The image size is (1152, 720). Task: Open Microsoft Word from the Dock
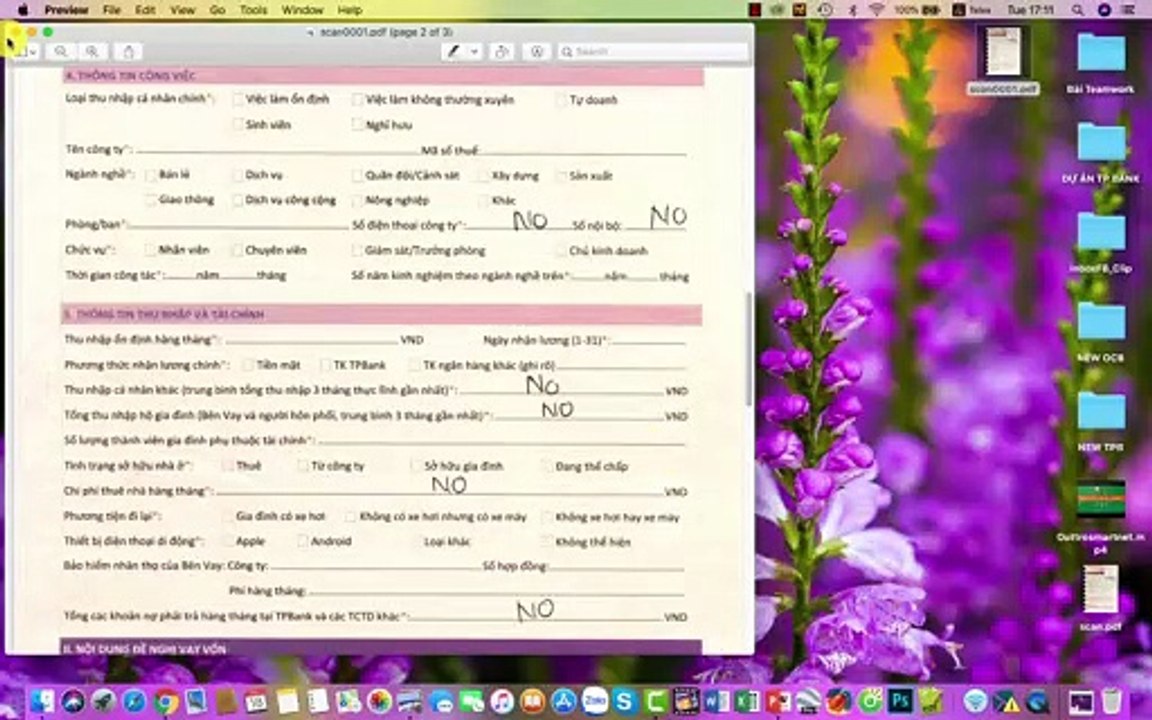coord(716,701)
